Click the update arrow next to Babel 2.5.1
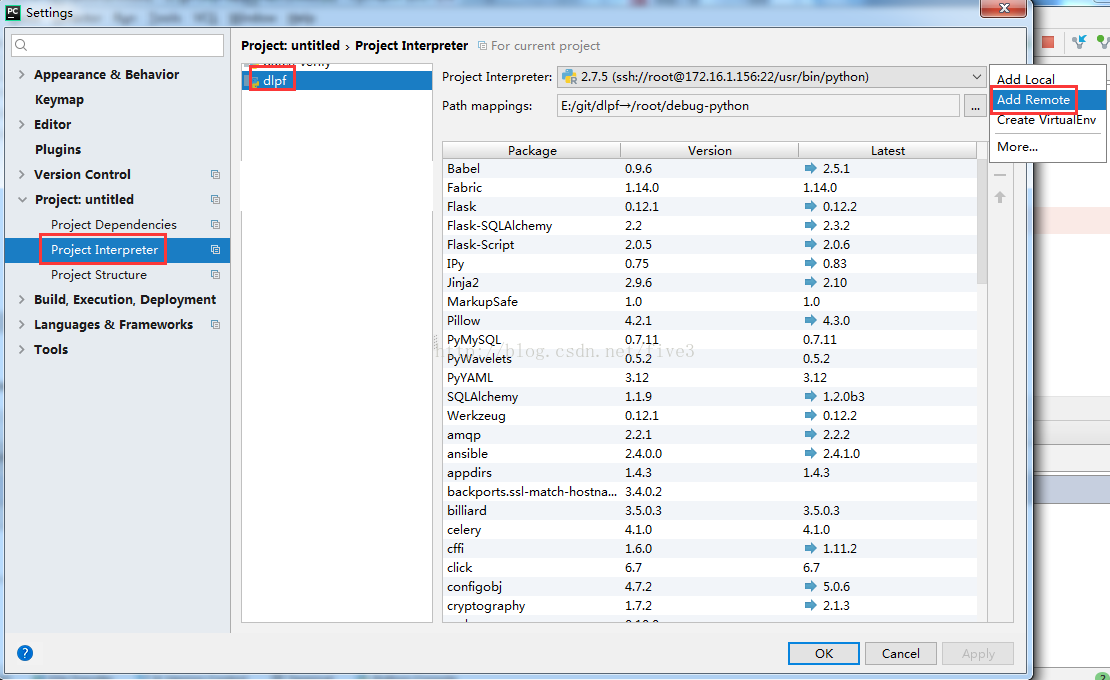Viewport: 1110px width, 680px height. [811, 168]
